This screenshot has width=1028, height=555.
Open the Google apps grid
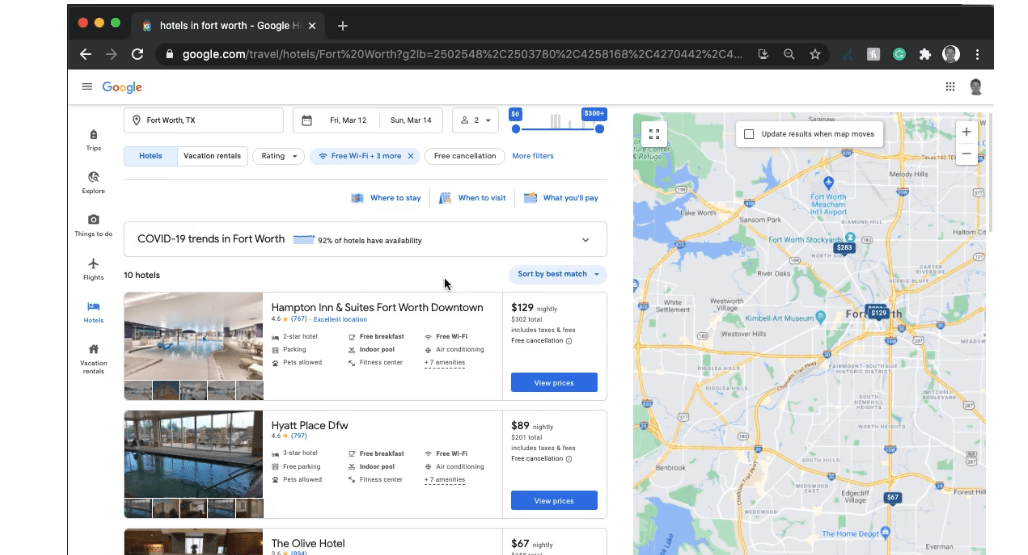(950, 86)
